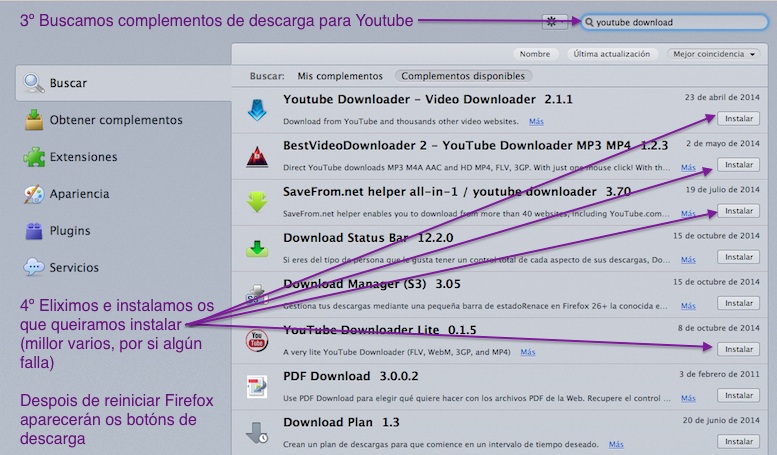Screen dimensions: 777x455
Task: Open the Servicios chat bubble icon
Action: 34,267
